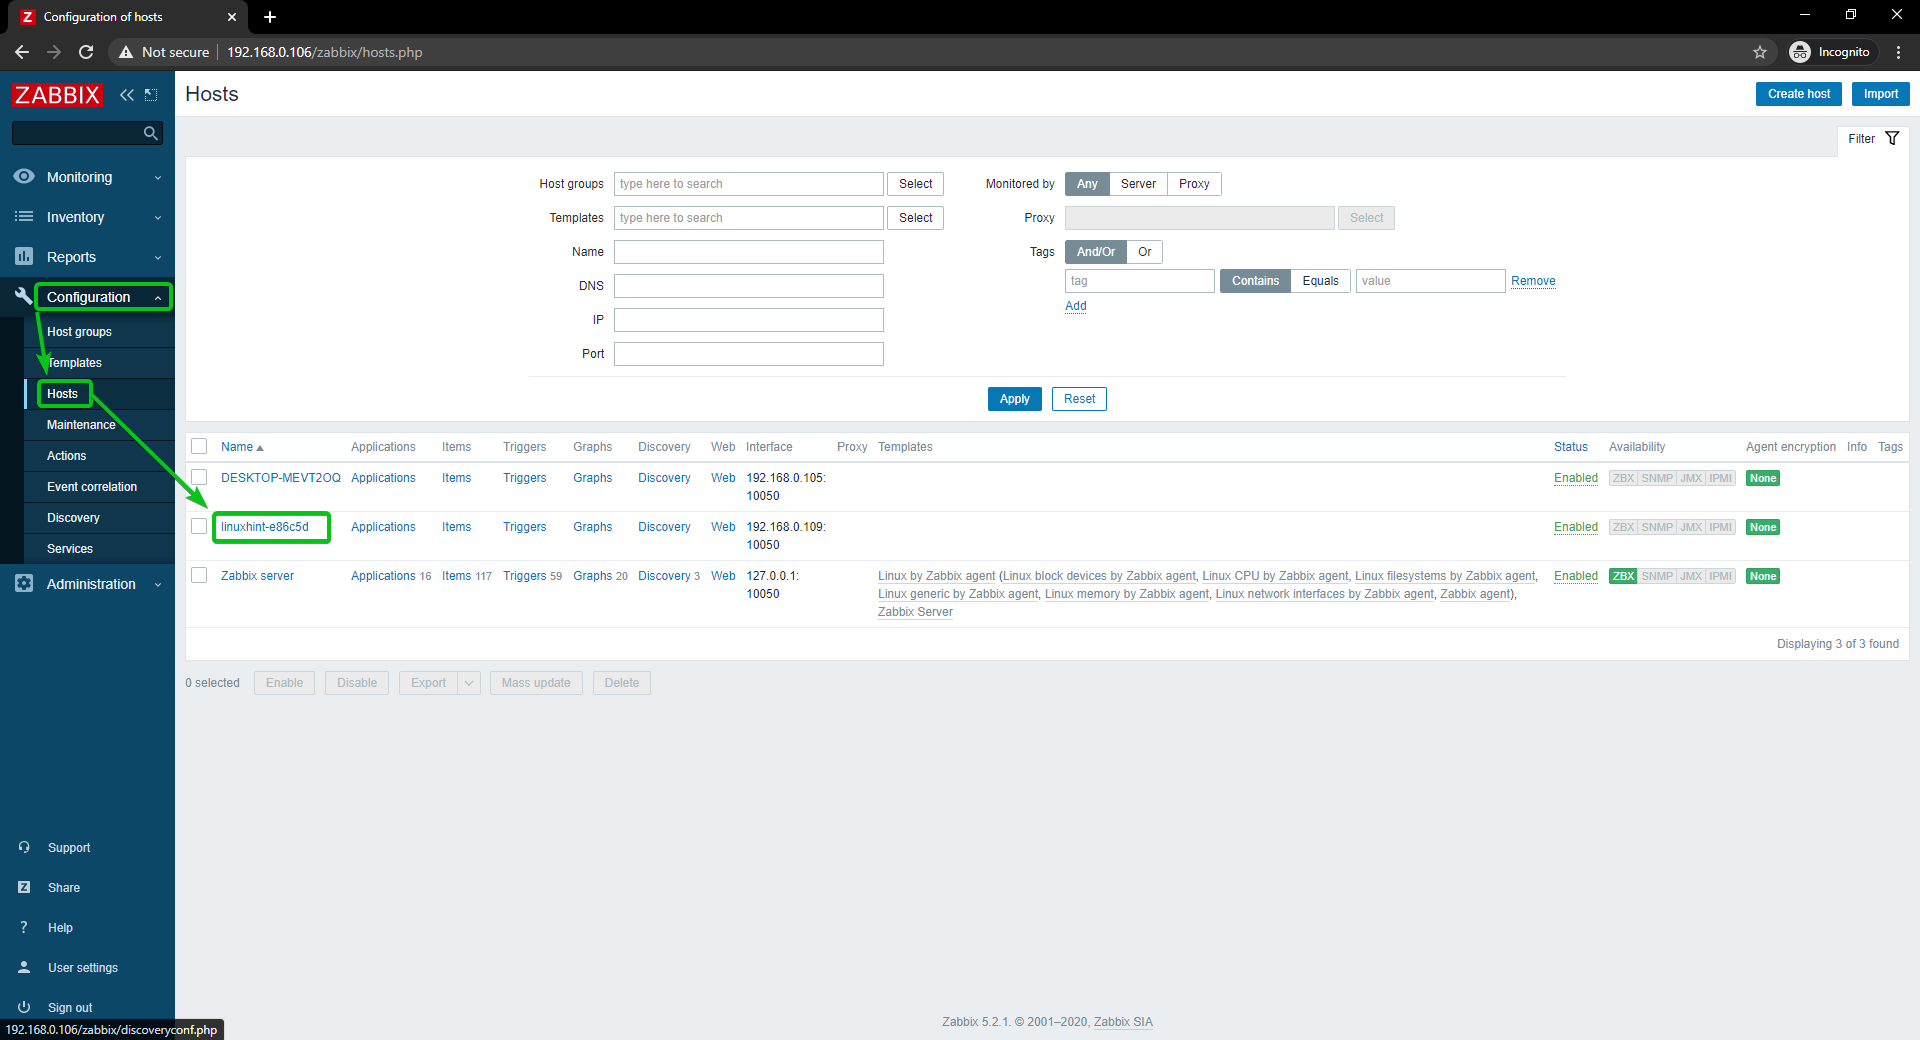Click the Monitoring eye icon
1920x1040 pixels.
pos(24,176)
